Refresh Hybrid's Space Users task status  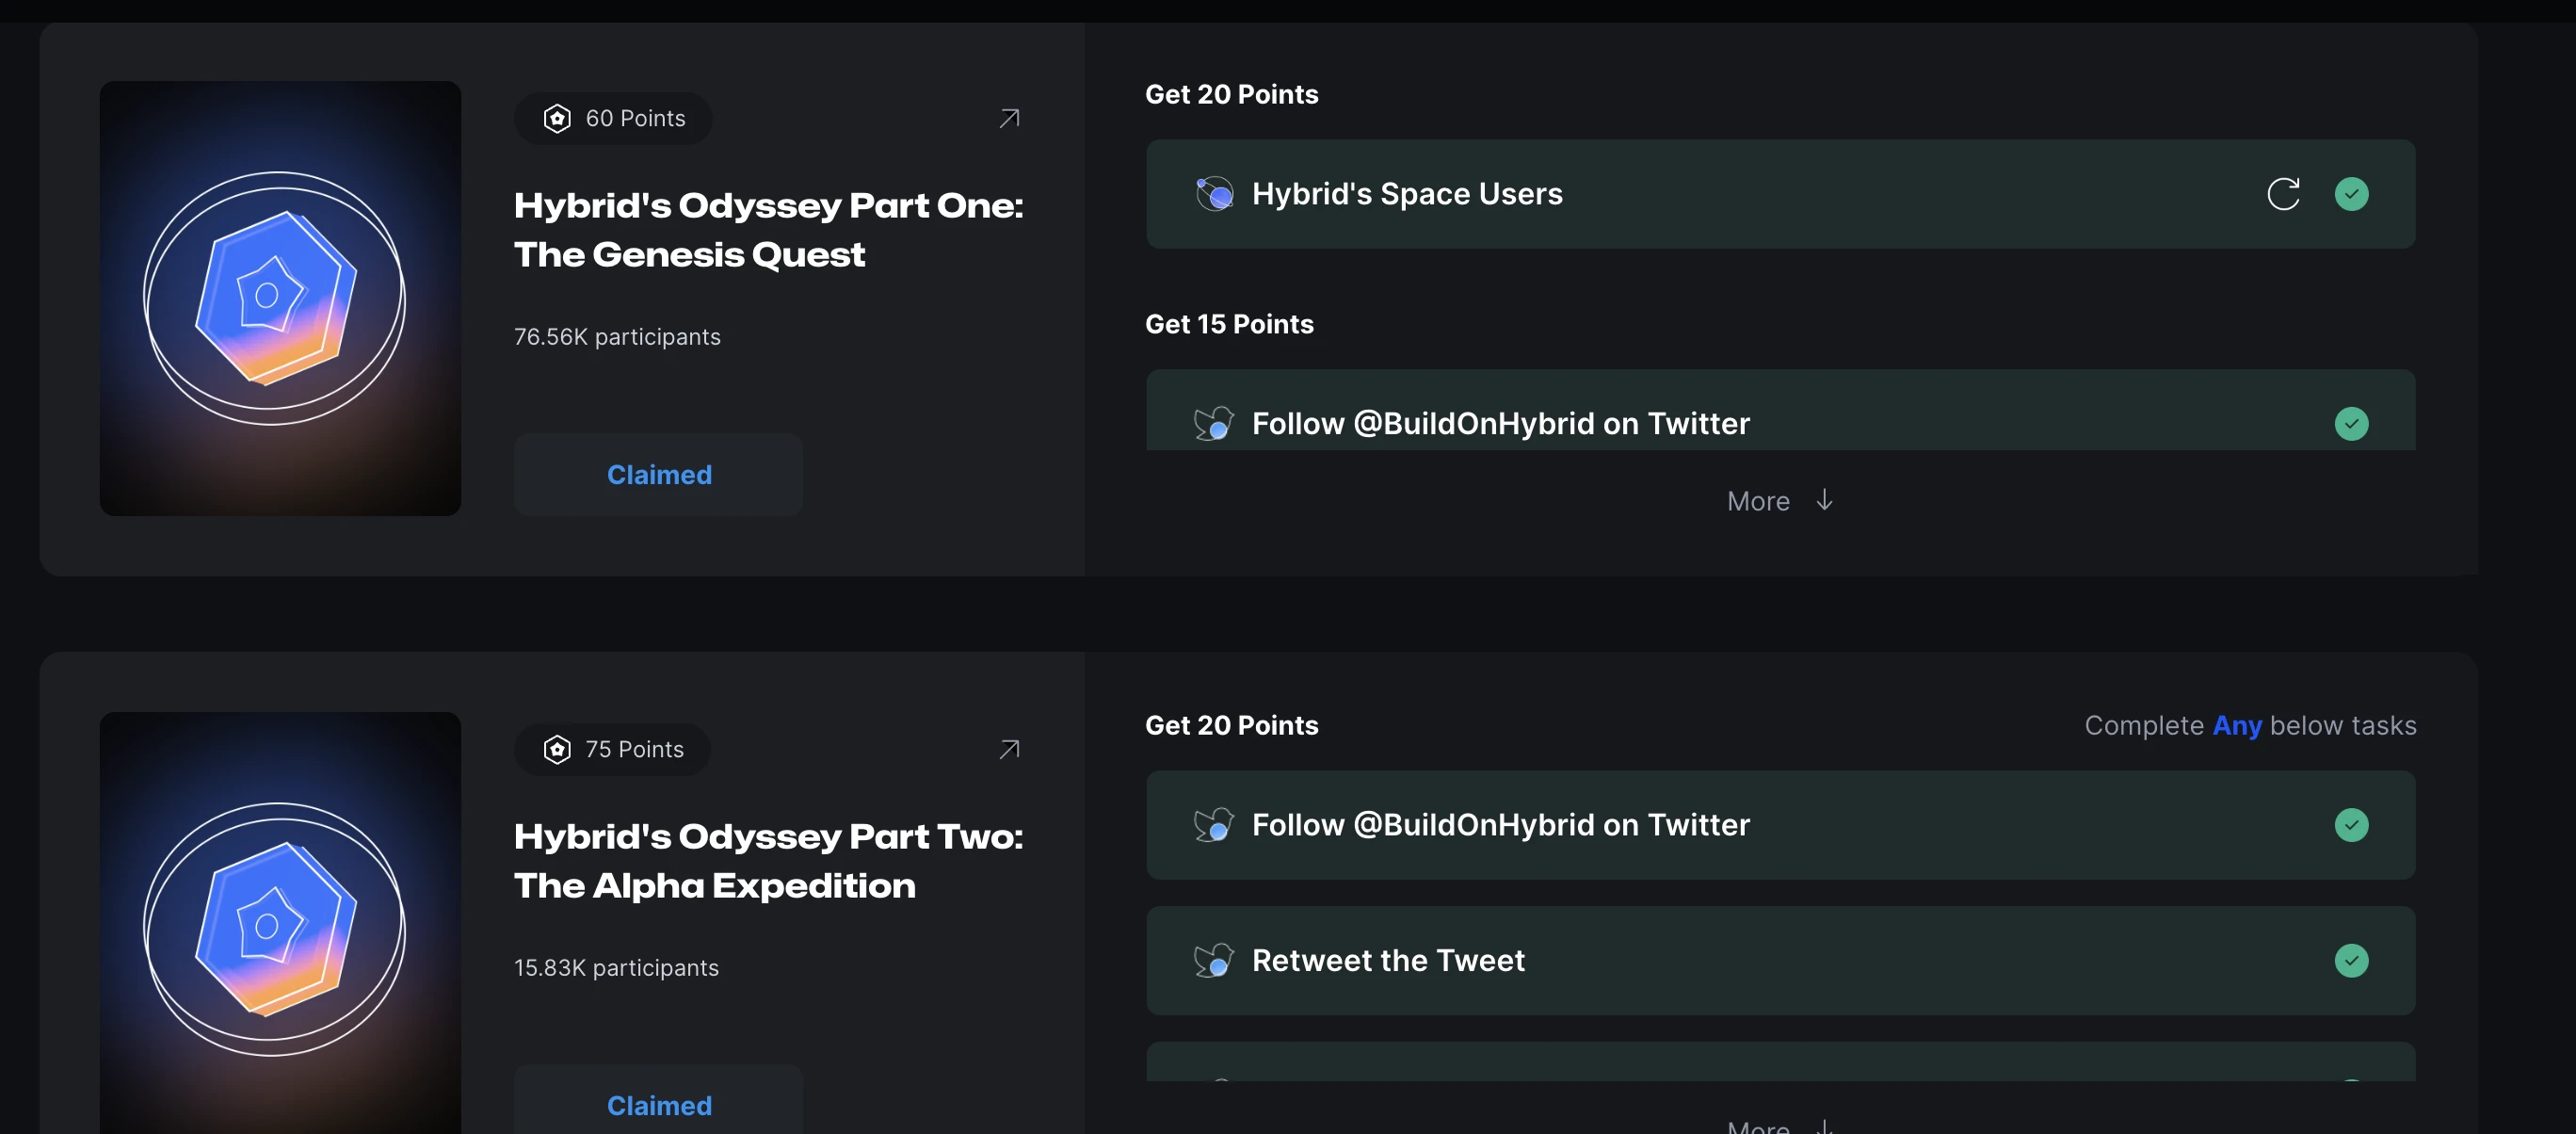[2283, 194]
